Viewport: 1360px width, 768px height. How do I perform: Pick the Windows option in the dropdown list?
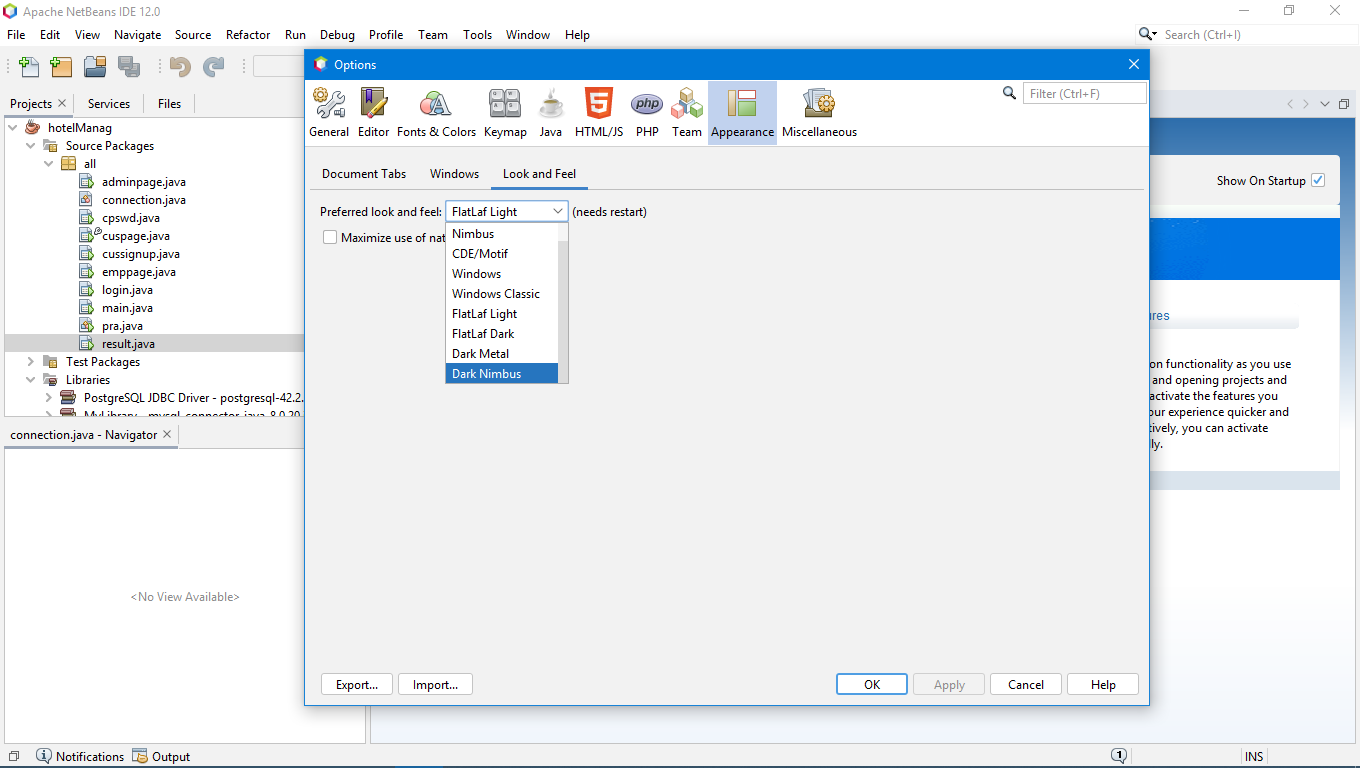(502, 274)
